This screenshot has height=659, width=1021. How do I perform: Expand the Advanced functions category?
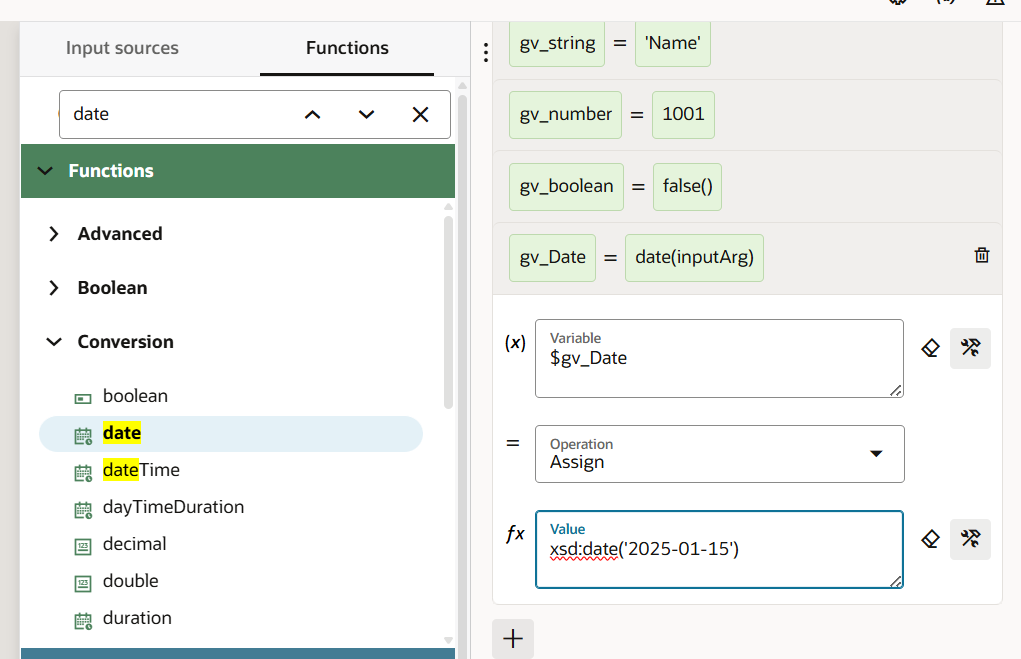tap(54, 234)
